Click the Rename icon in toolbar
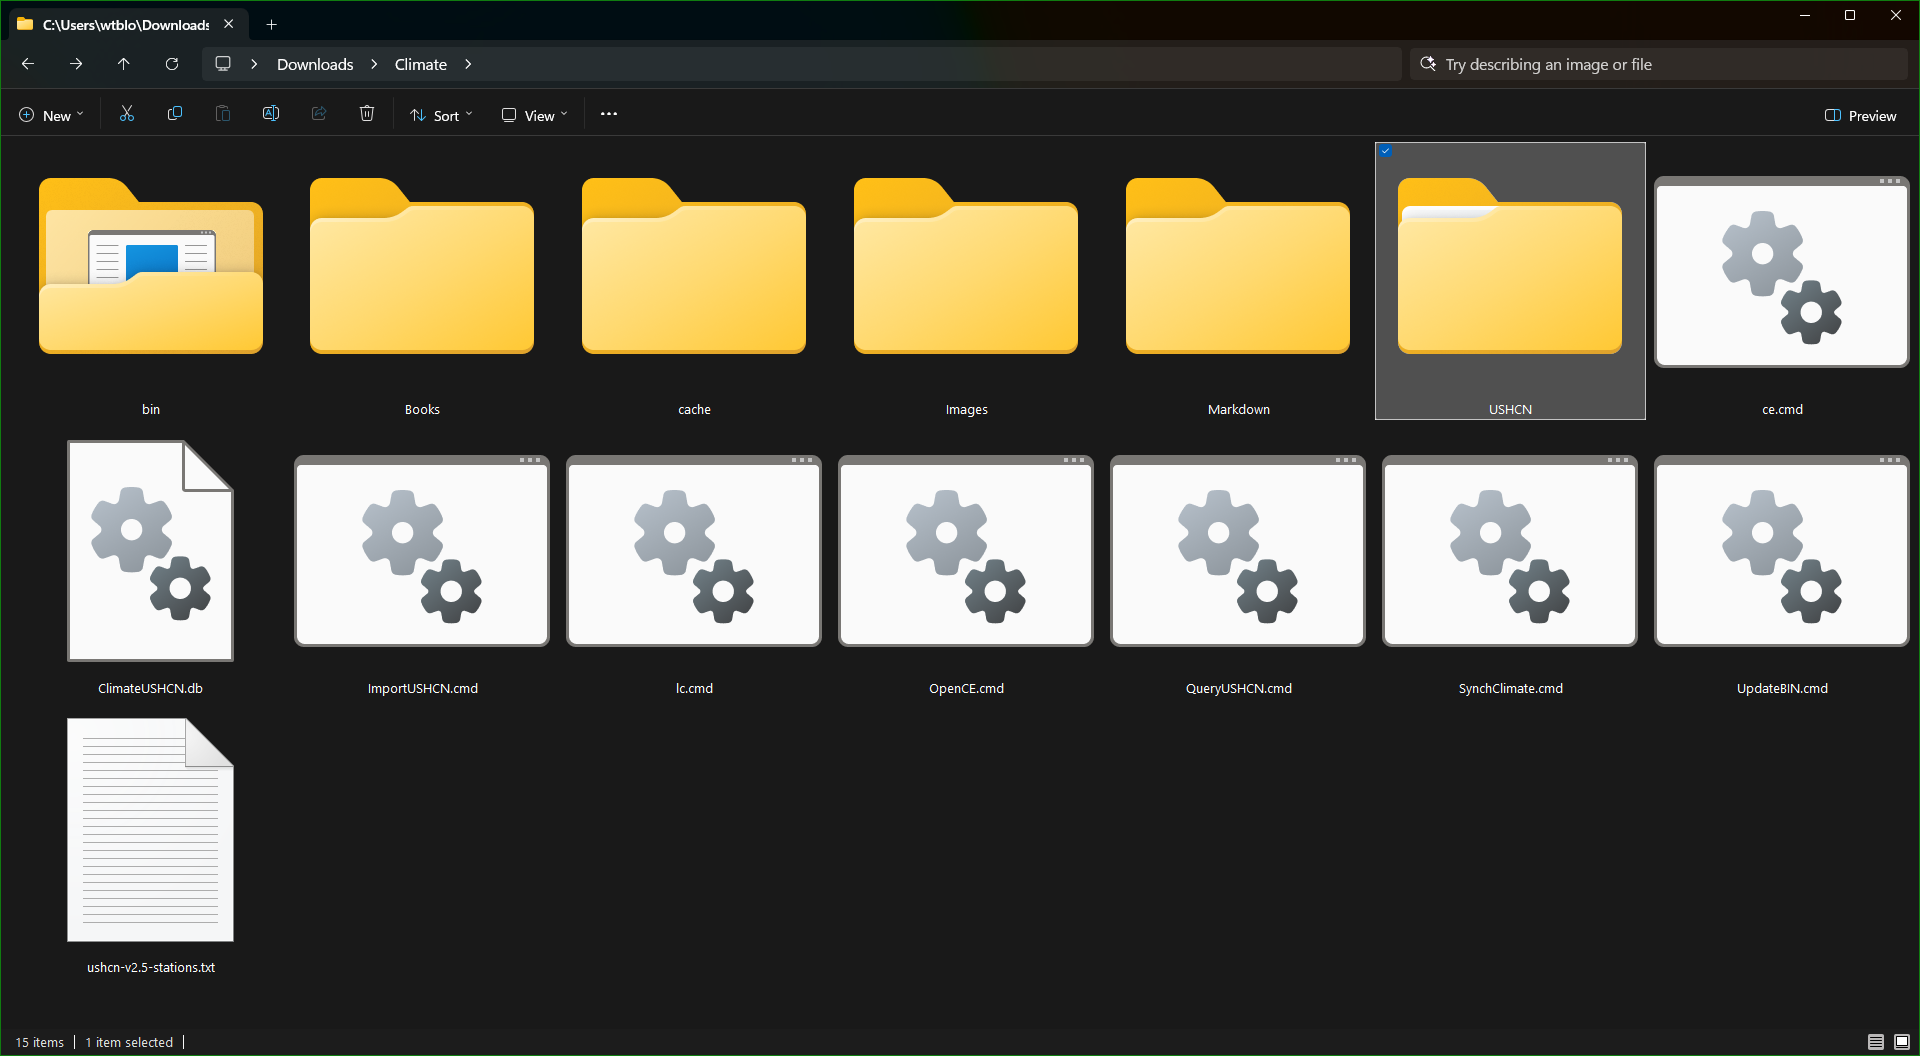Screen dimensions: 1920x1056 click(x=271, y=114)
